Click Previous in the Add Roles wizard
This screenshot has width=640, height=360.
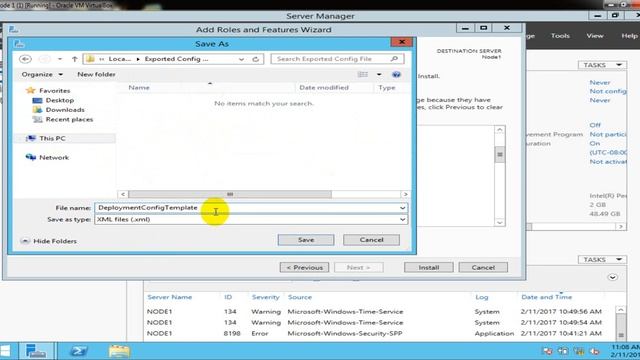click(x=304, y=268)
